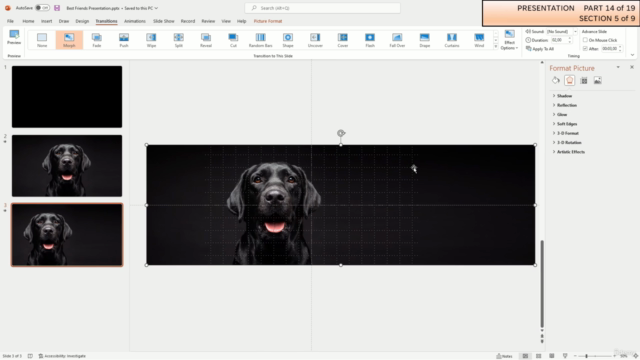The height and width of the screenshot is (360, 640).
Task: Open the Design tab
Action: click(x=82, y=21)
